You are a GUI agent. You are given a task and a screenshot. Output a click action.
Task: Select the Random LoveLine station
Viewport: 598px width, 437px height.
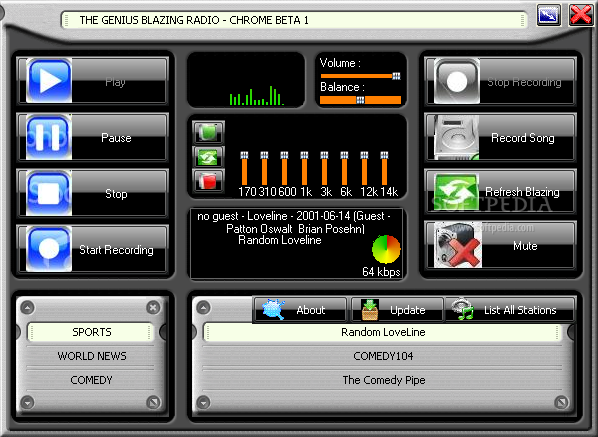point(383,332)
